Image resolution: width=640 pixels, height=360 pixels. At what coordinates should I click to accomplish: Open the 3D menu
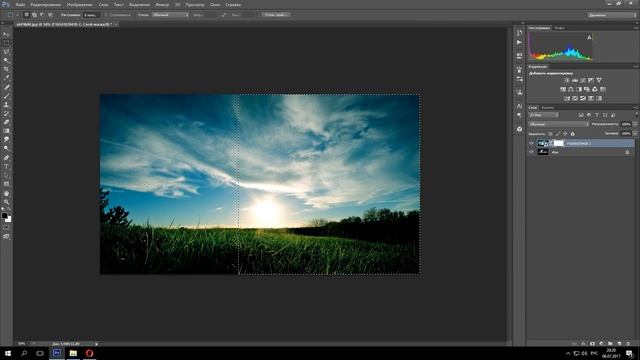click(x=177, y=5)
